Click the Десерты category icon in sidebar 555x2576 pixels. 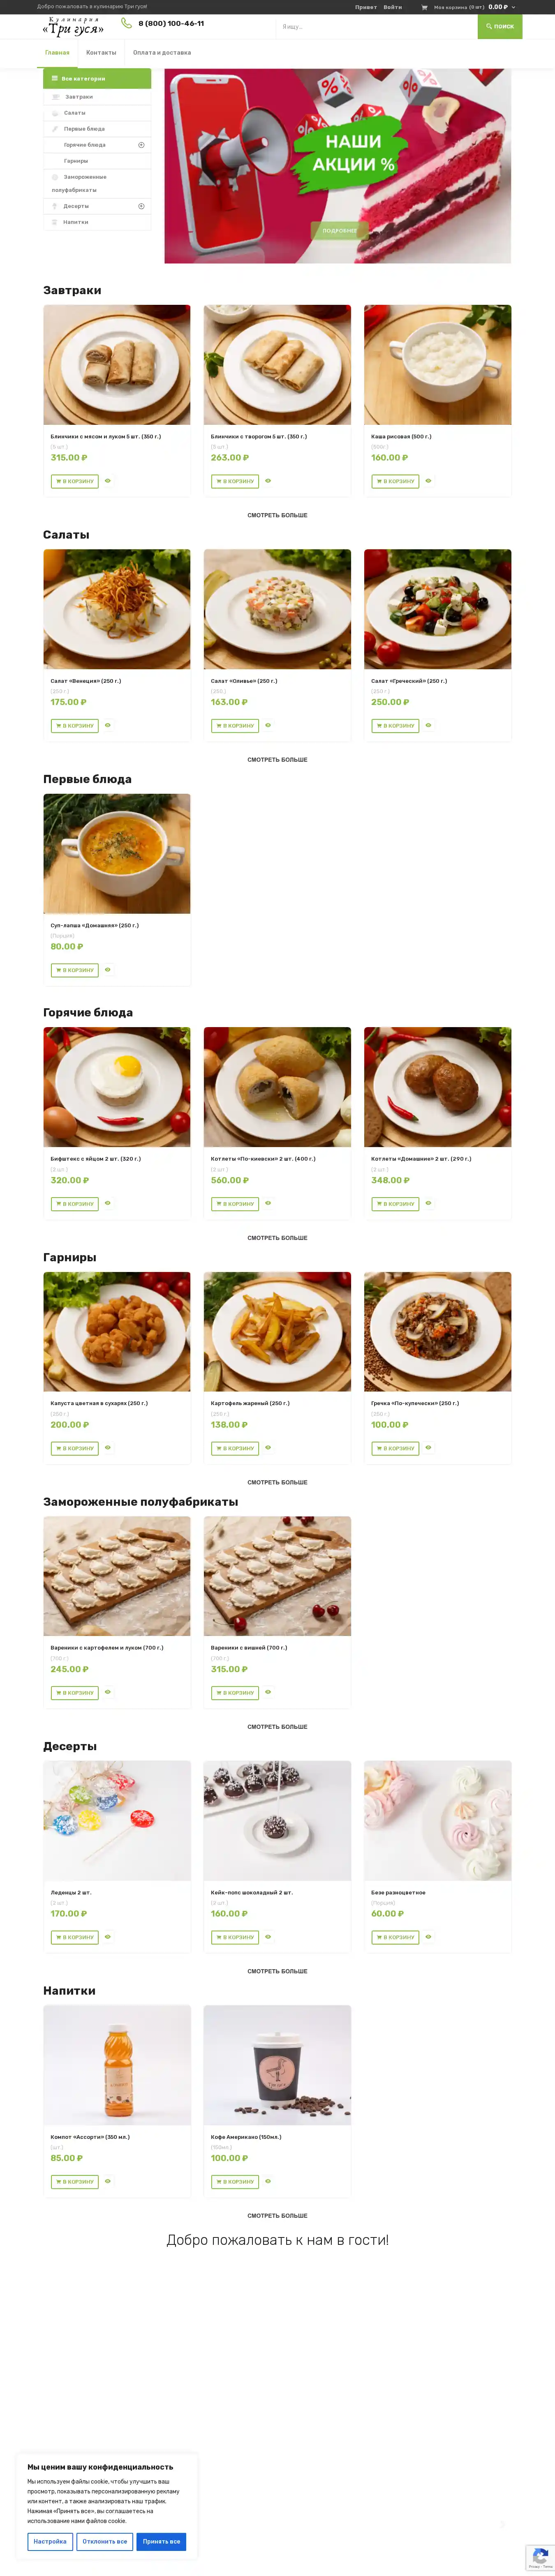55,206
